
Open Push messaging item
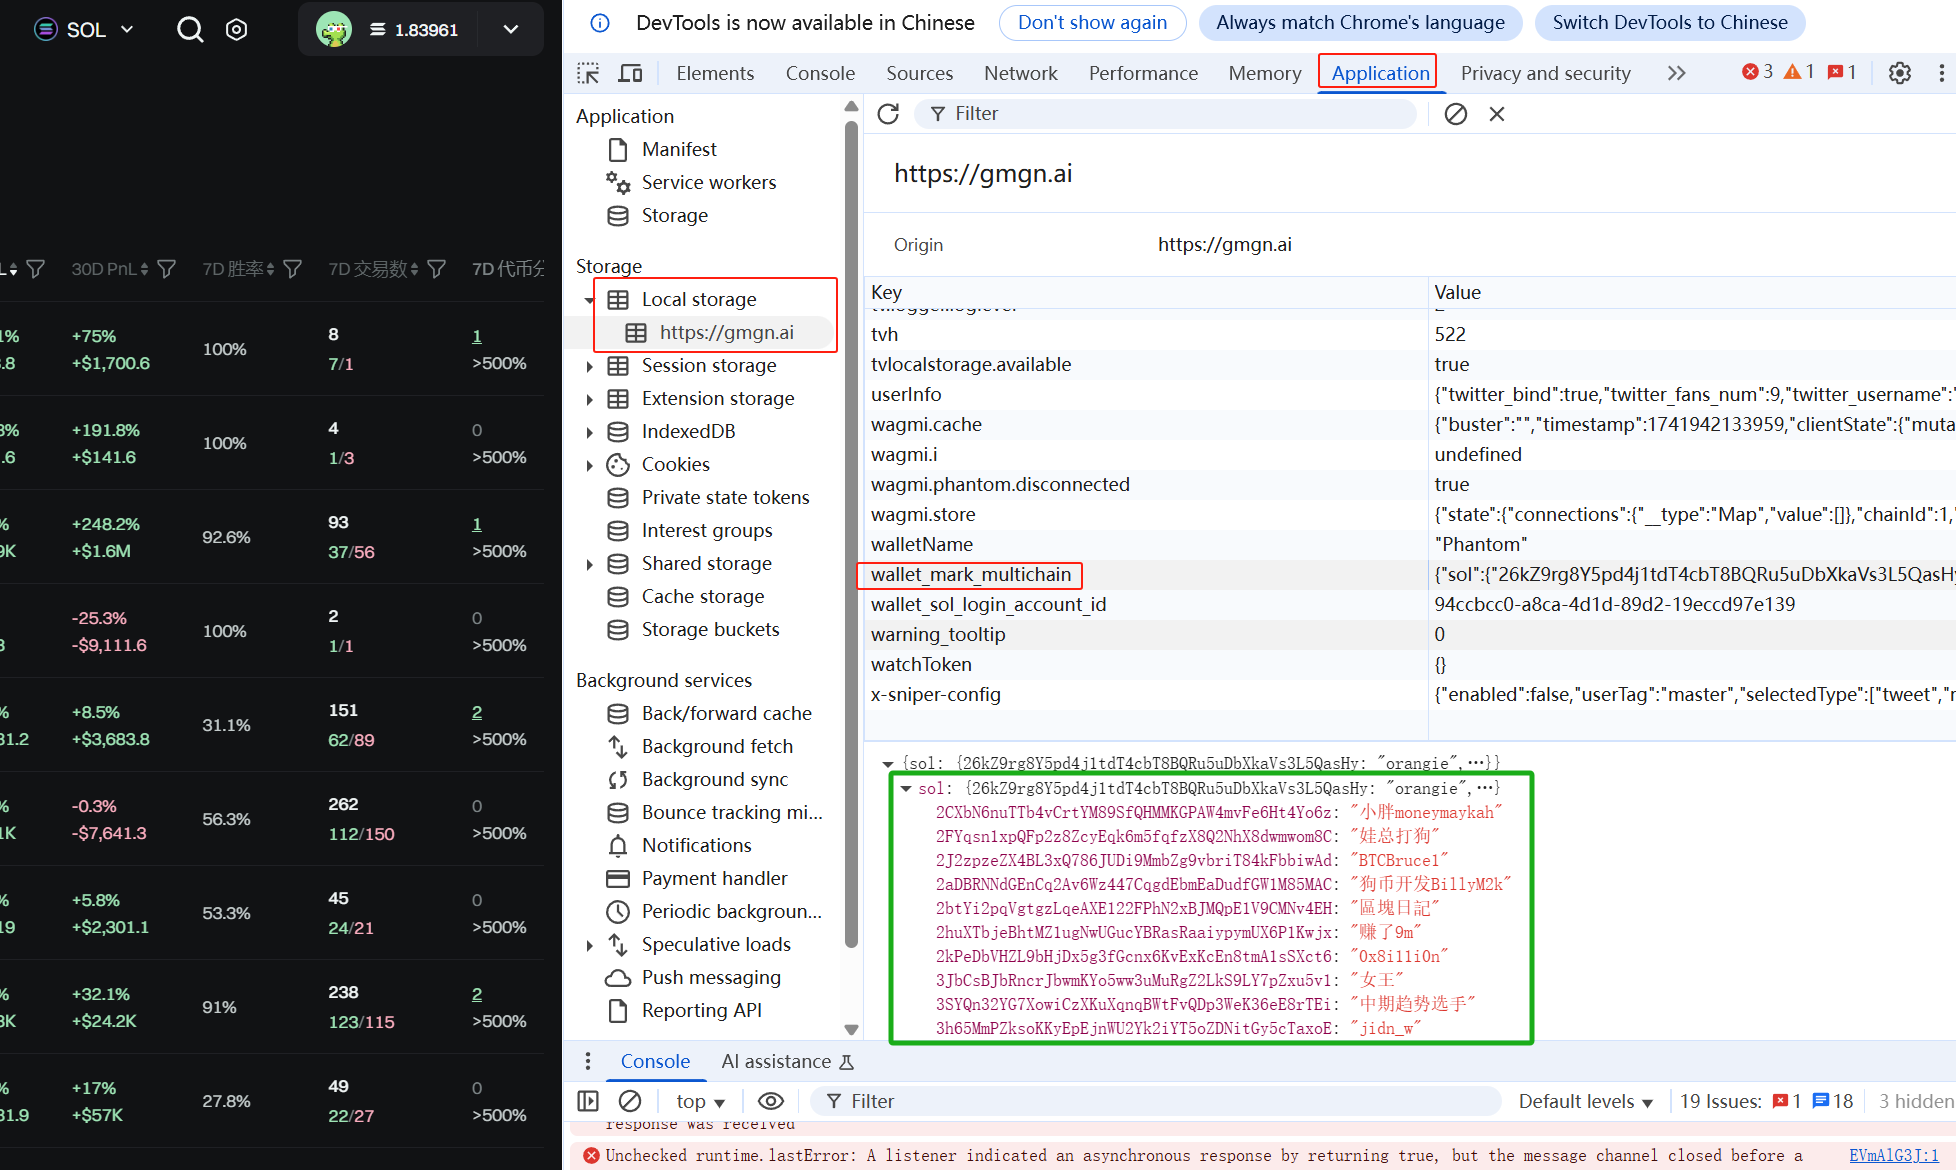click(711, 977)
